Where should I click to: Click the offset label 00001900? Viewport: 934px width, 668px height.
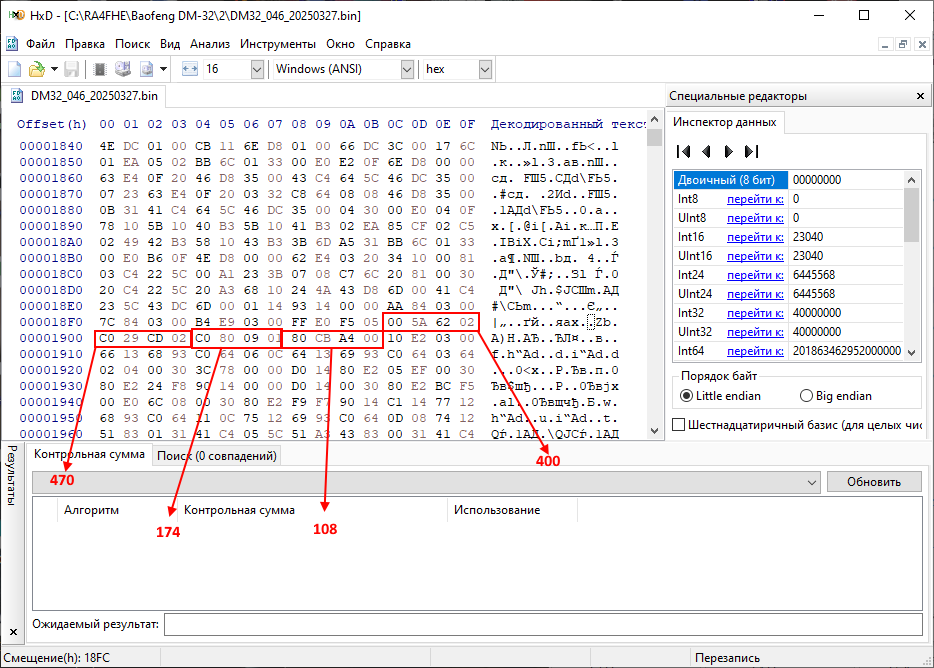pos(51,338)
